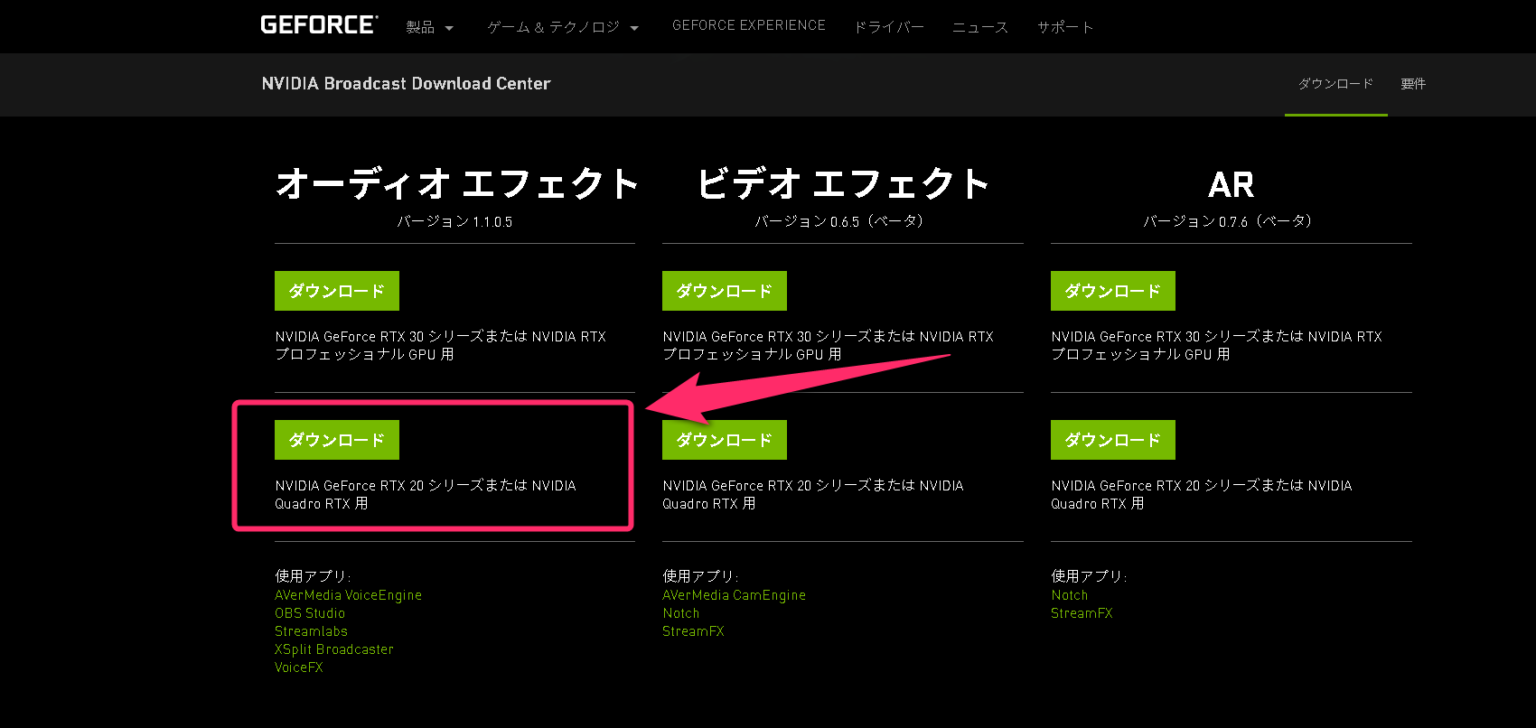Open the VoiceFX link

299,667
